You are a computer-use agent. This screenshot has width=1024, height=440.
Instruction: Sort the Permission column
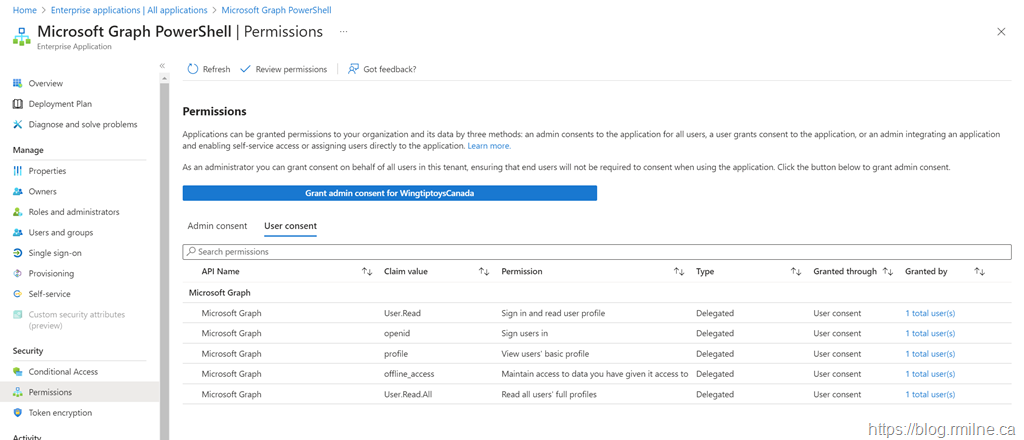(x=679, y=272)
